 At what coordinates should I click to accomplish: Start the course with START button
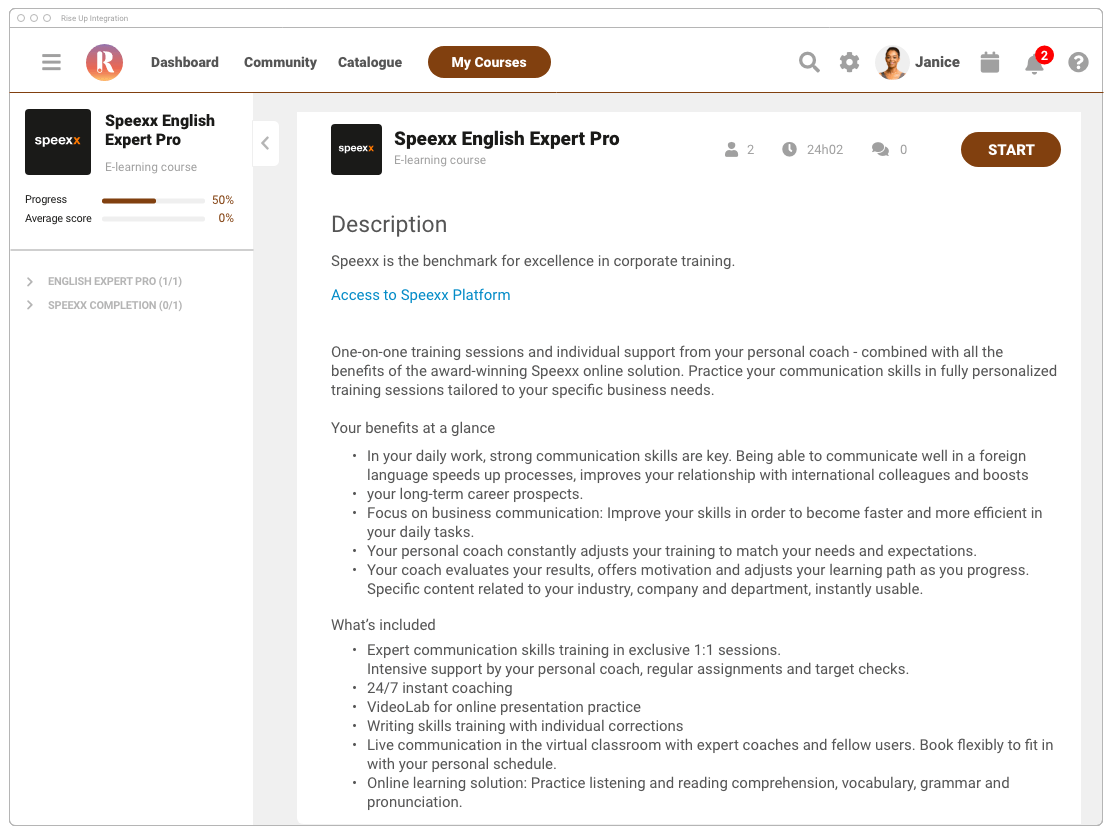coord(1011,150)
